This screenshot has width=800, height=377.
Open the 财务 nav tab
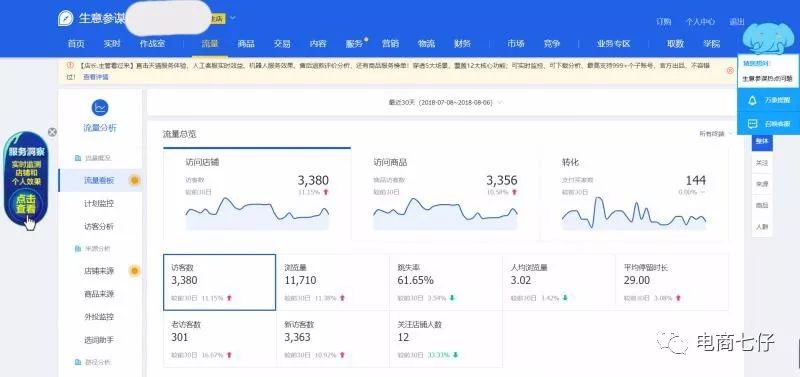[x=462, y=44]
